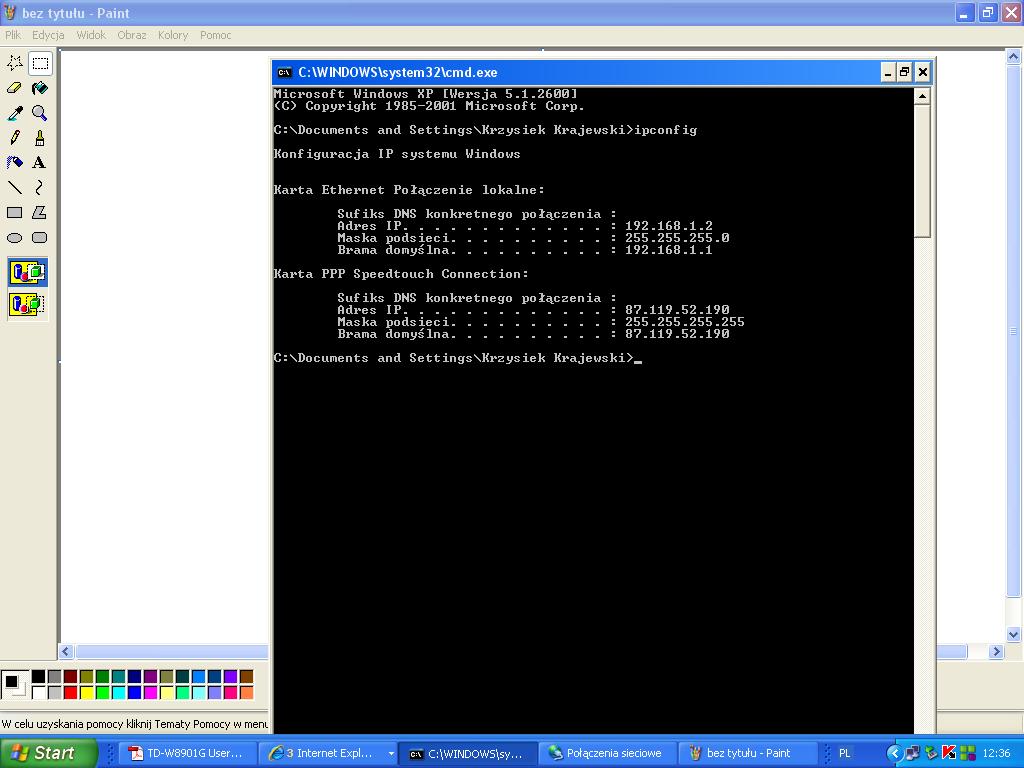This screenshot has height=768, width=1024.
Task: Pick the red color swatch
Action: 71,692
